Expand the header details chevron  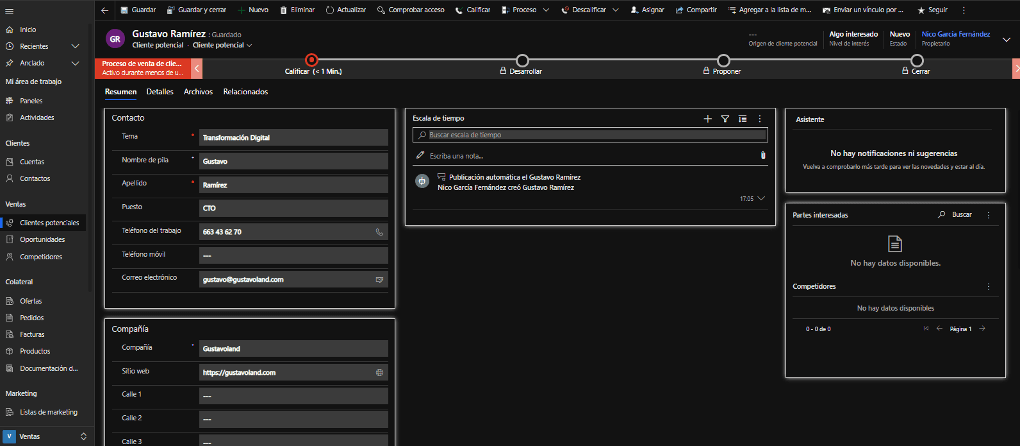pos(1004,38)
